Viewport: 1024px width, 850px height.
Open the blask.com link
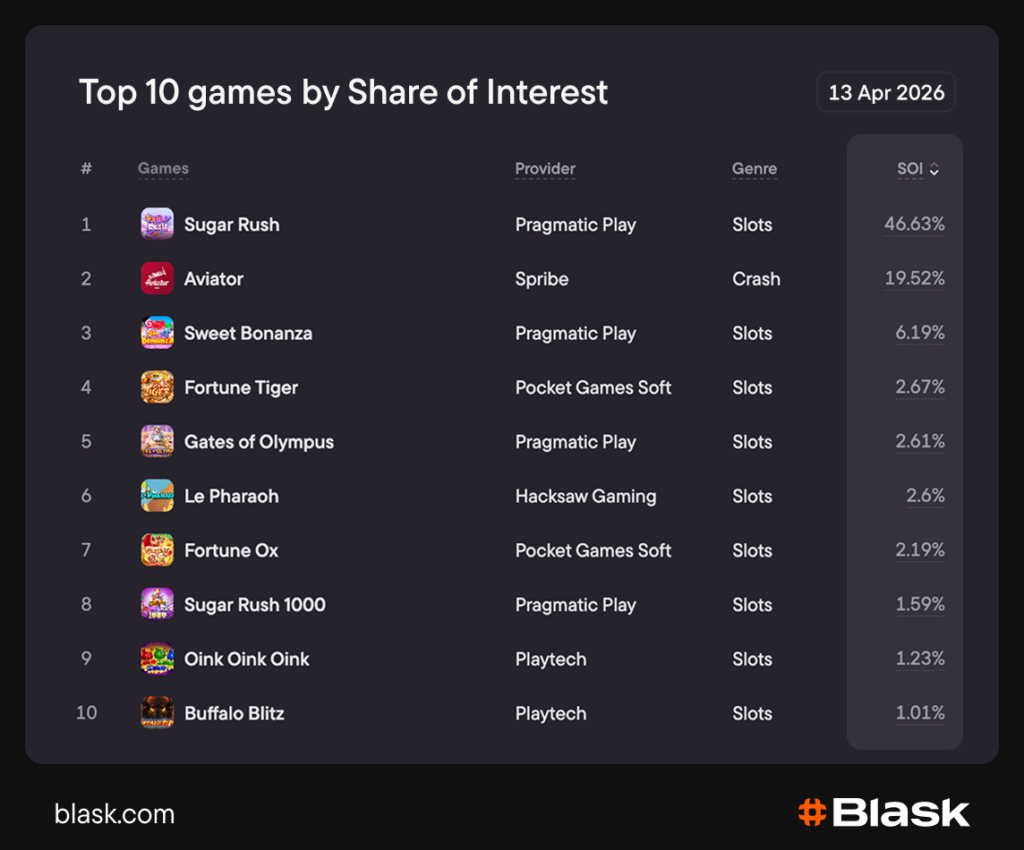pos(114,814)
